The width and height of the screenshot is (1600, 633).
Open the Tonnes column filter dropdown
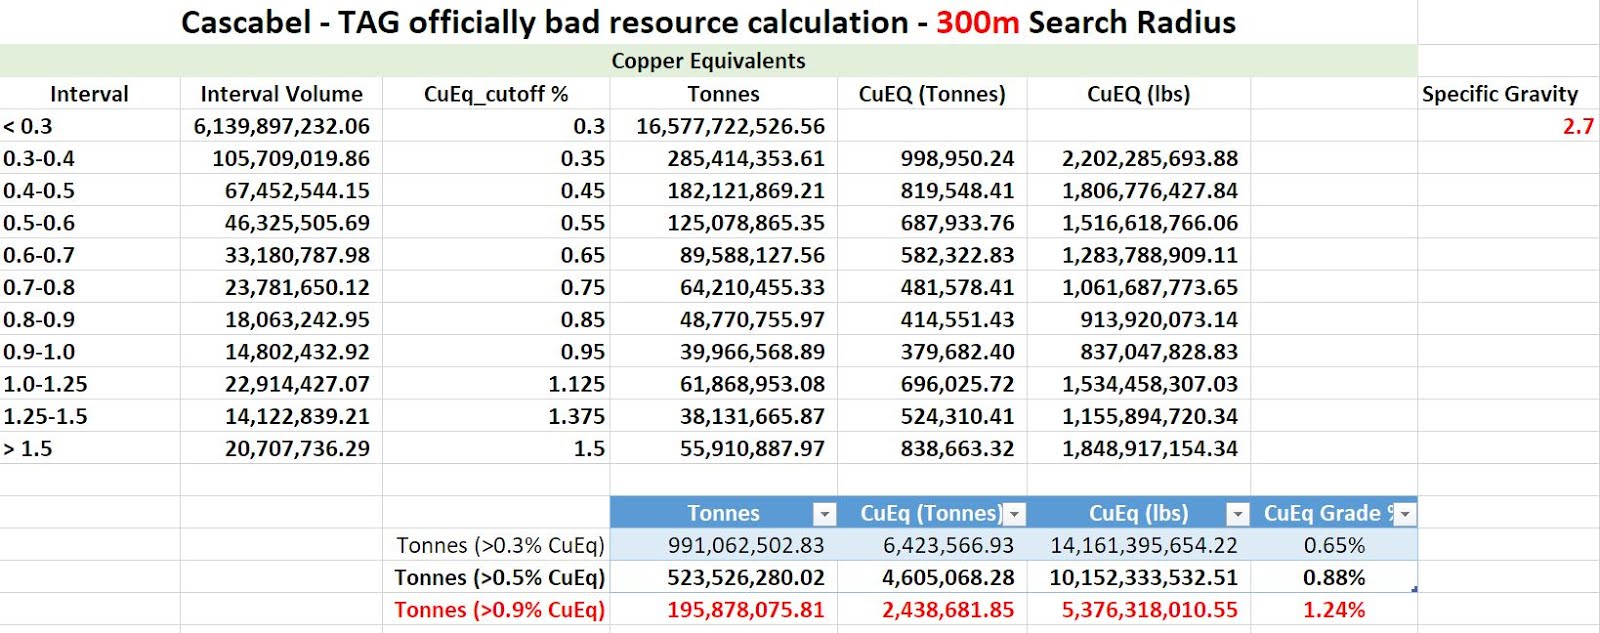824,514
